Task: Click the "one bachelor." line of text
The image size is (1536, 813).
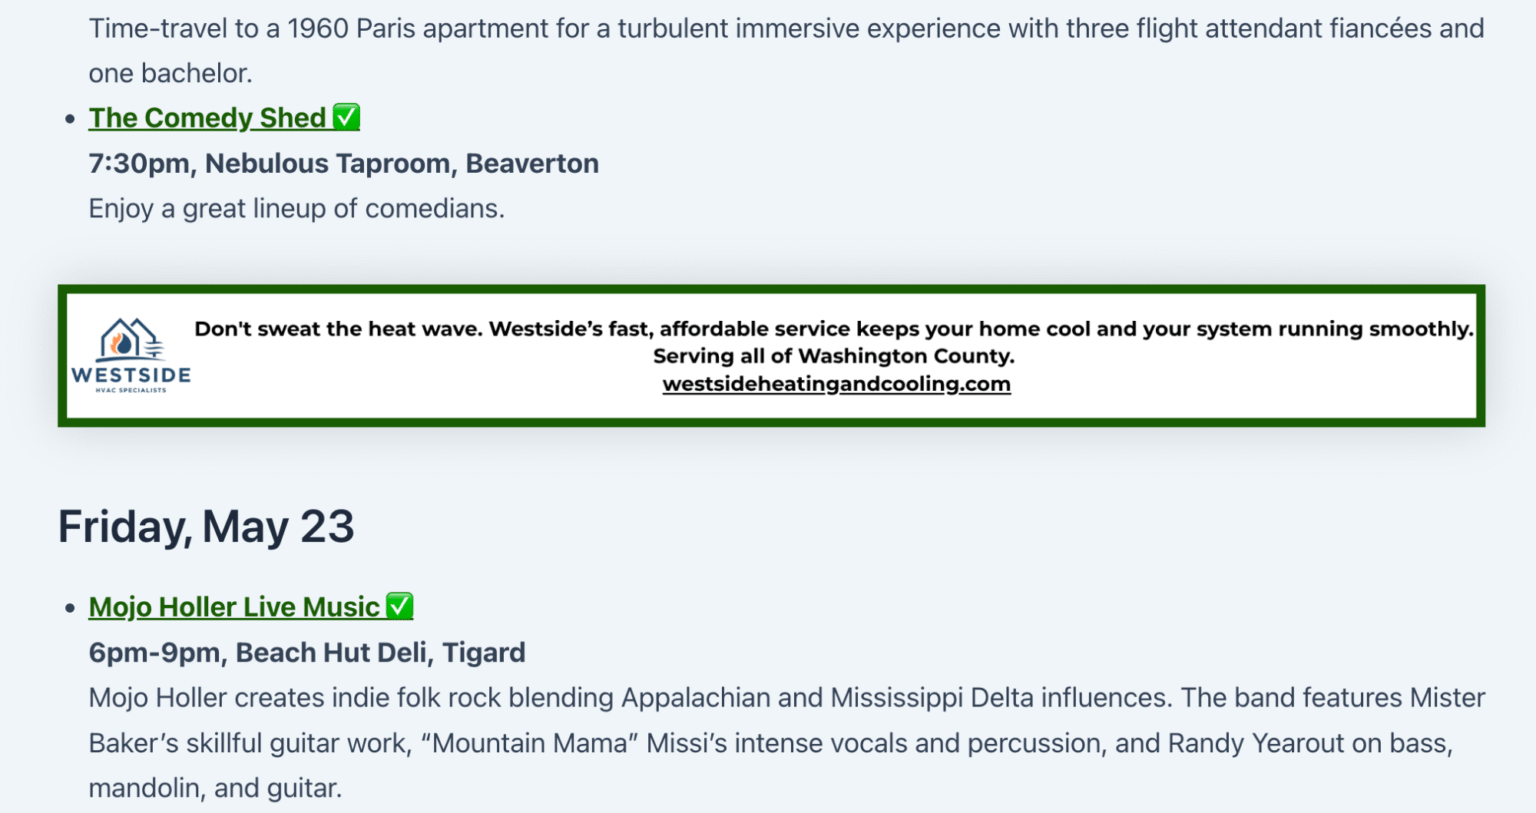Action: pos(170,73)
